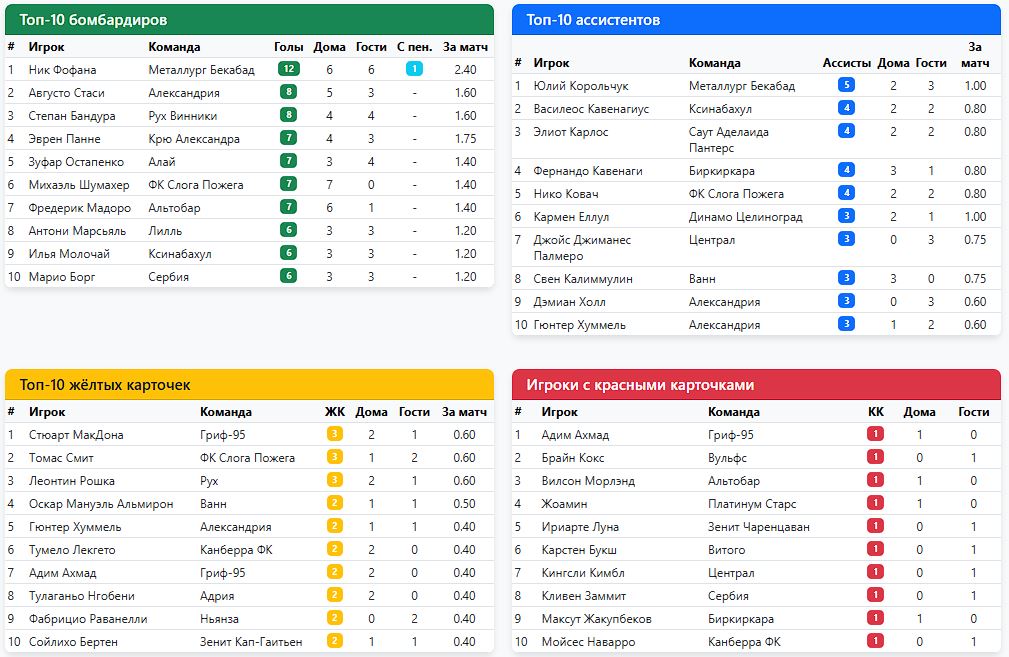The image size is (1009, 657).
Task: Select the Топ-10 бомбардиров panel header
Action: [x=249, y=20]
